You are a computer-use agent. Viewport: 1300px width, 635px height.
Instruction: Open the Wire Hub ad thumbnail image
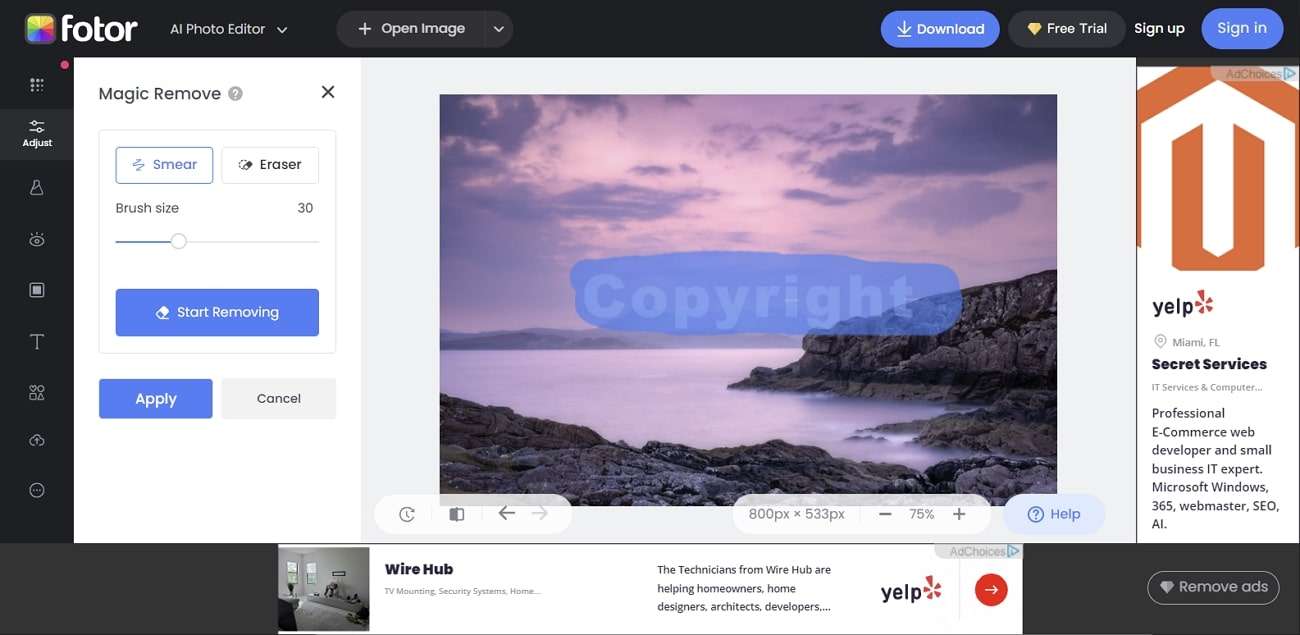[x=324, y=588]
